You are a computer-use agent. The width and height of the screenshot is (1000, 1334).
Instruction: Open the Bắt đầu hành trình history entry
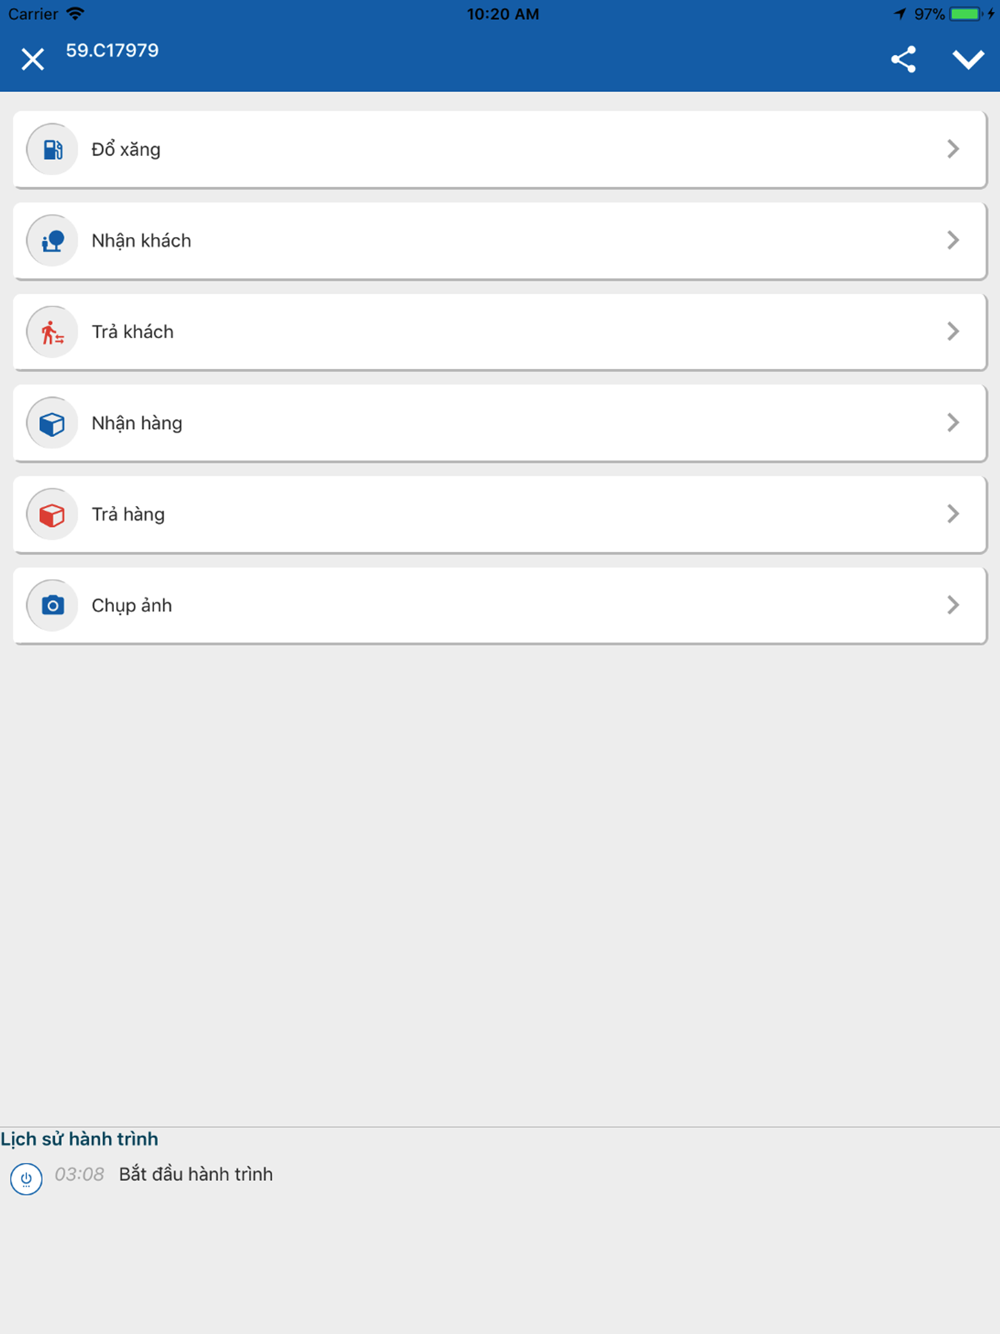tap(196, 1174)
